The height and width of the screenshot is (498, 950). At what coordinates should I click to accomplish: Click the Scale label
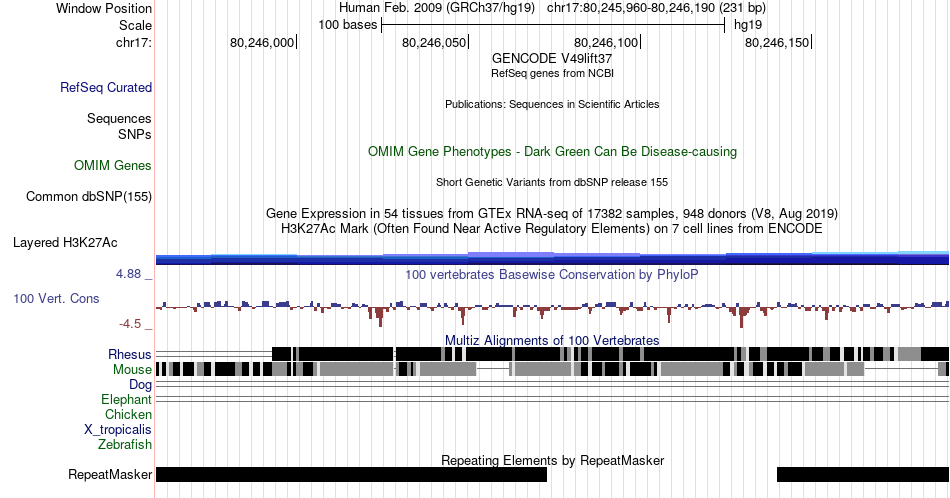coord(136,25)
